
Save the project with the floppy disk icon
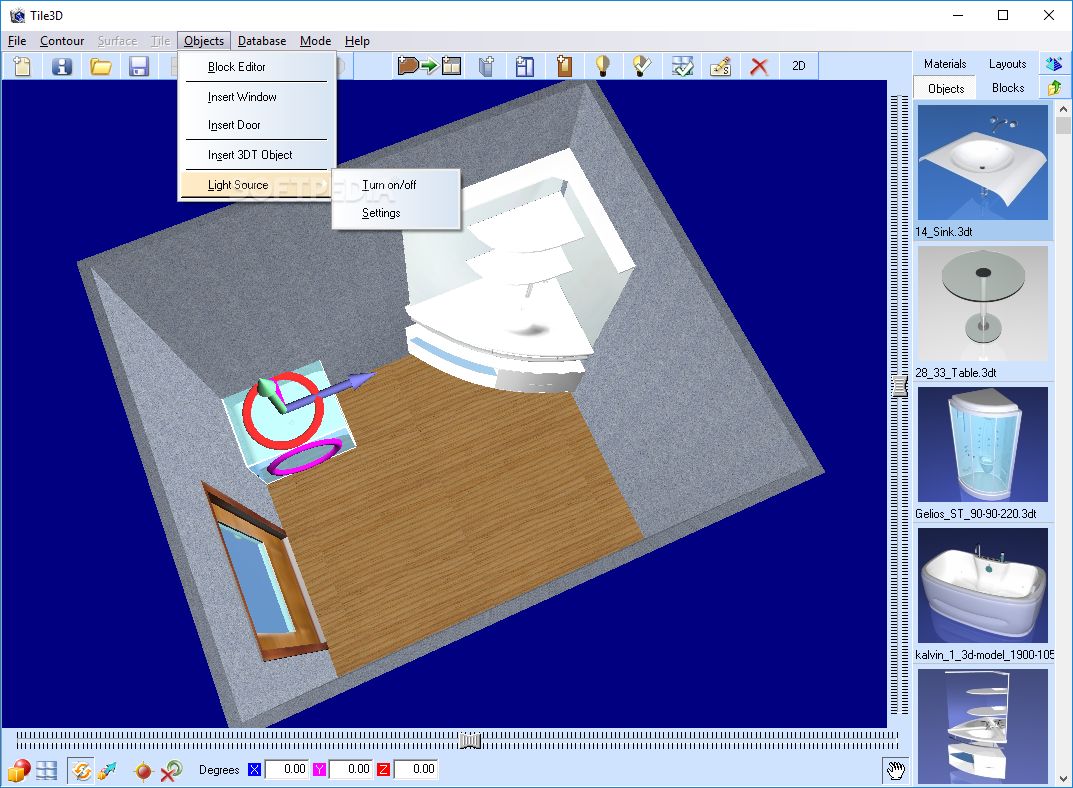click(x=139, y=66)
